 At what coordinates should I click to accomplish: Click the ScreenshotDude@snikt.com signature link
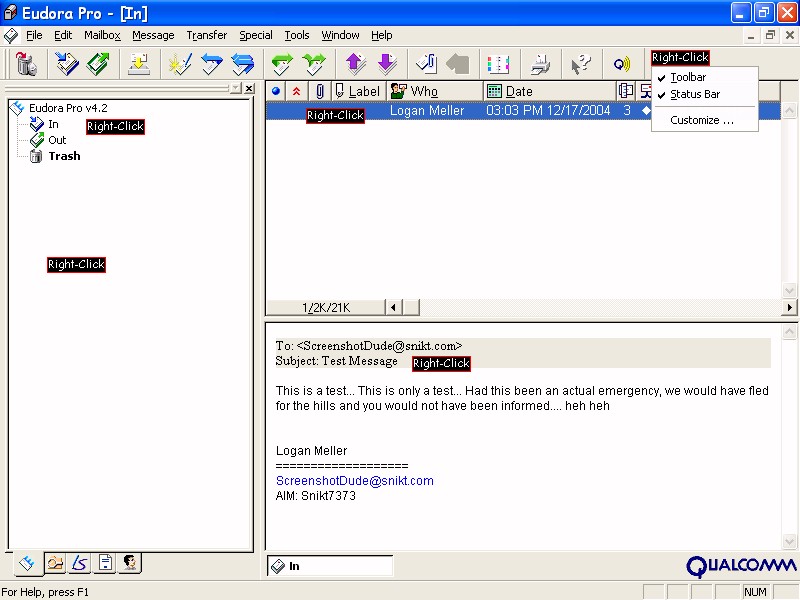(x=355, y=481)
